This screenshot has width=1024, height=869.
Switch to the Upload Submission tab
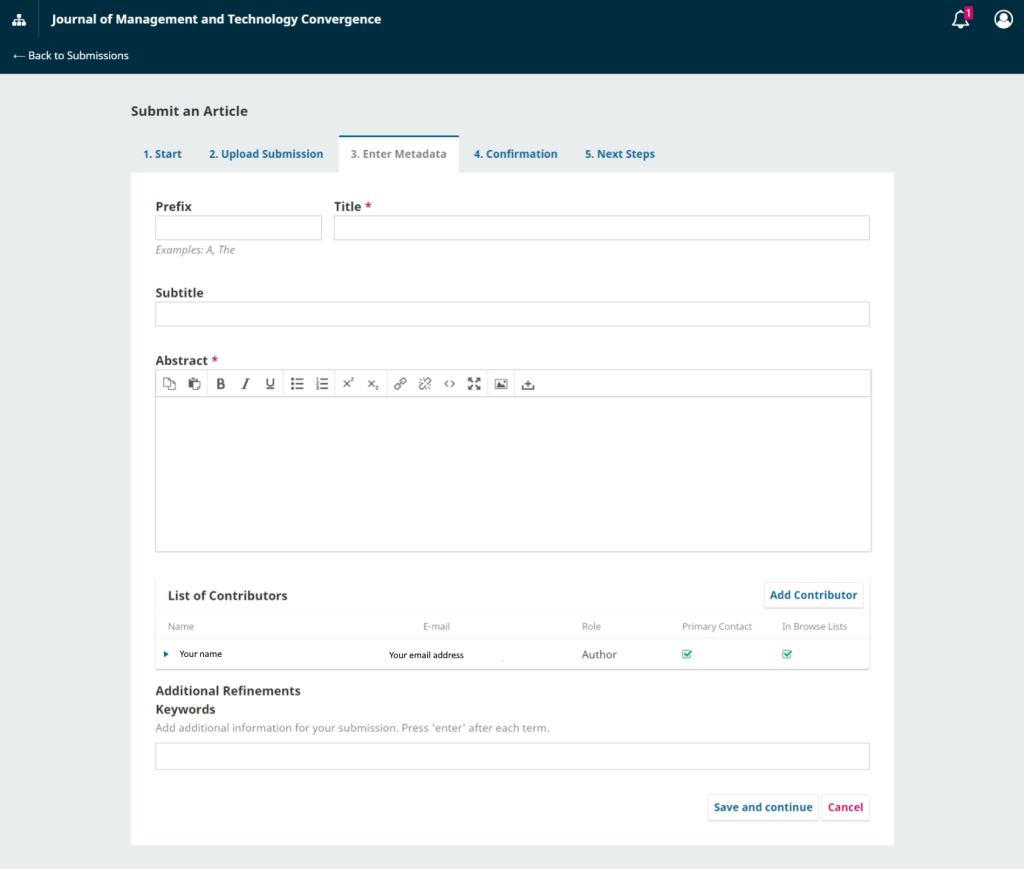pos(266,154)
